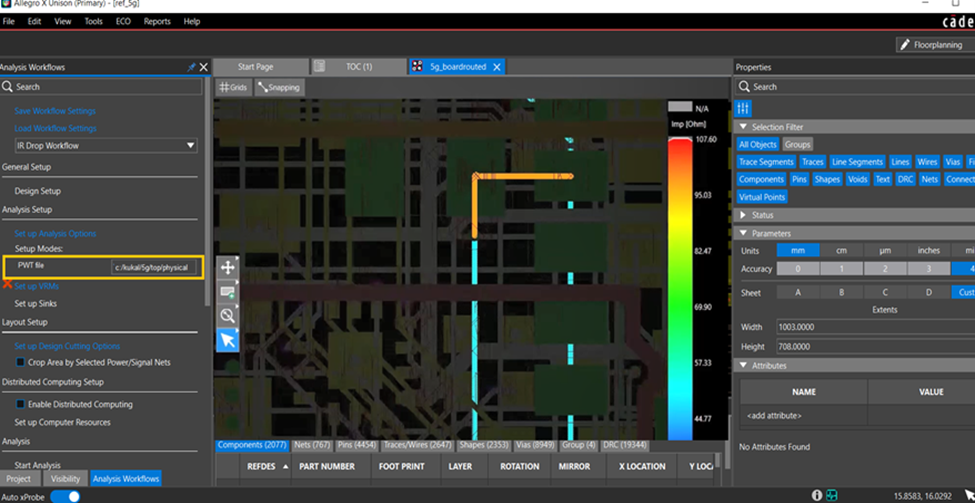Screen dimensions: 975x503
Task: Select the add-comment tool in canvas toolbar
Action: pyautogui.click(x=228, y=292)
